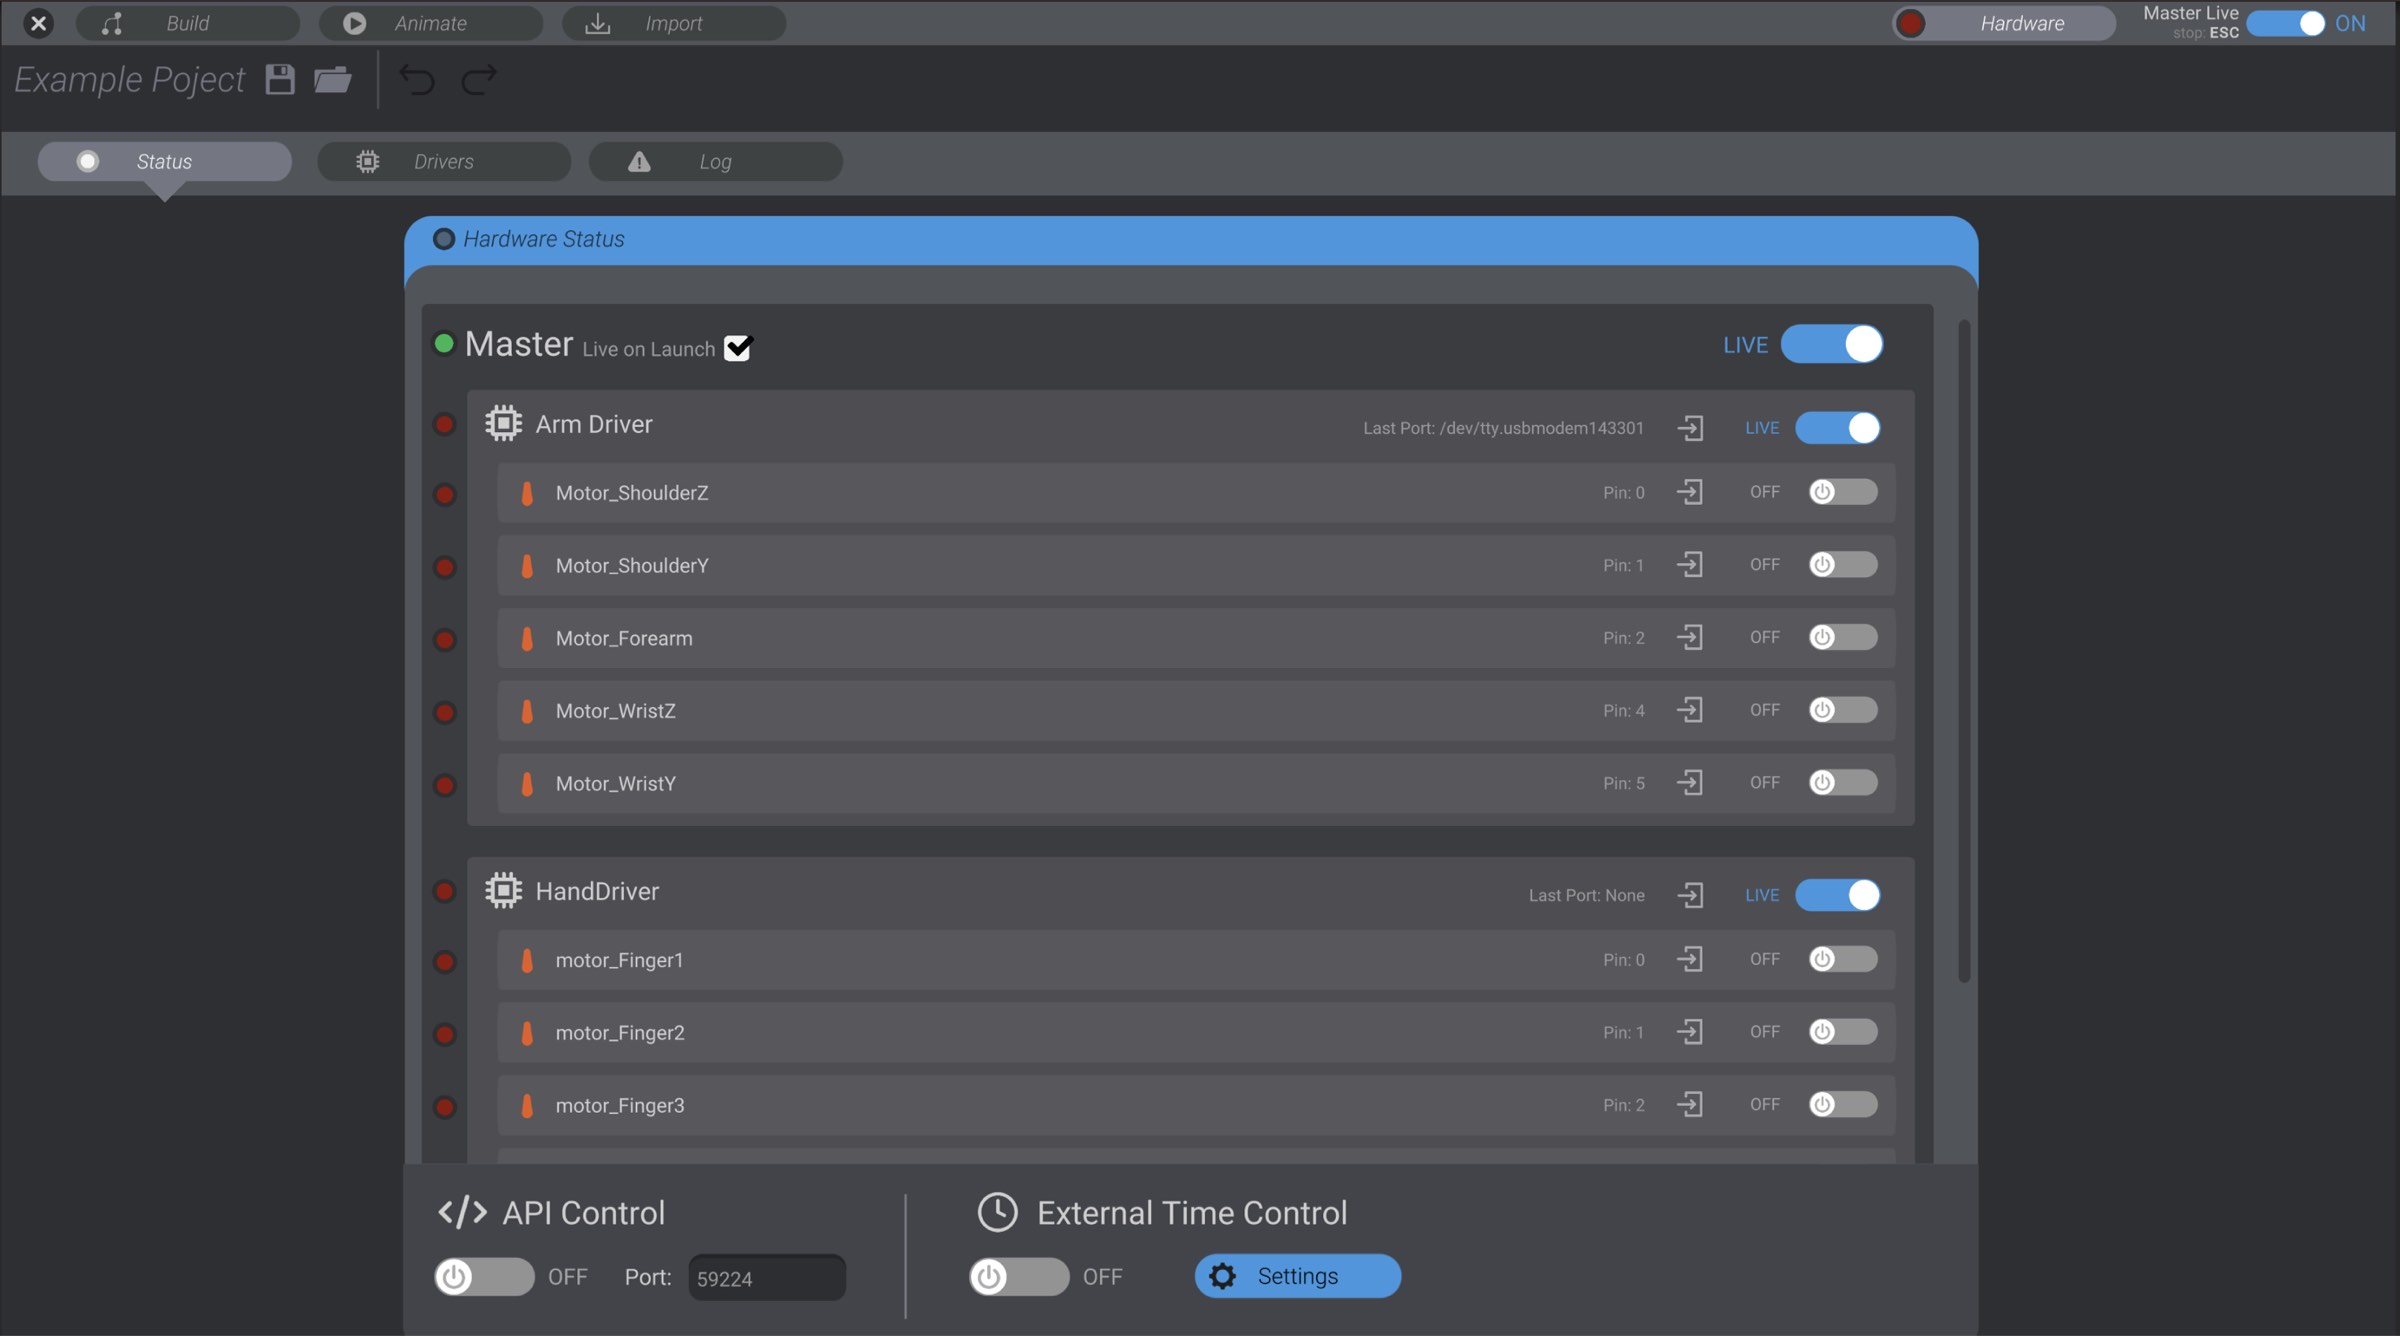
Task: Power on Motor_WristZ
Action: tap(1841, 710)
